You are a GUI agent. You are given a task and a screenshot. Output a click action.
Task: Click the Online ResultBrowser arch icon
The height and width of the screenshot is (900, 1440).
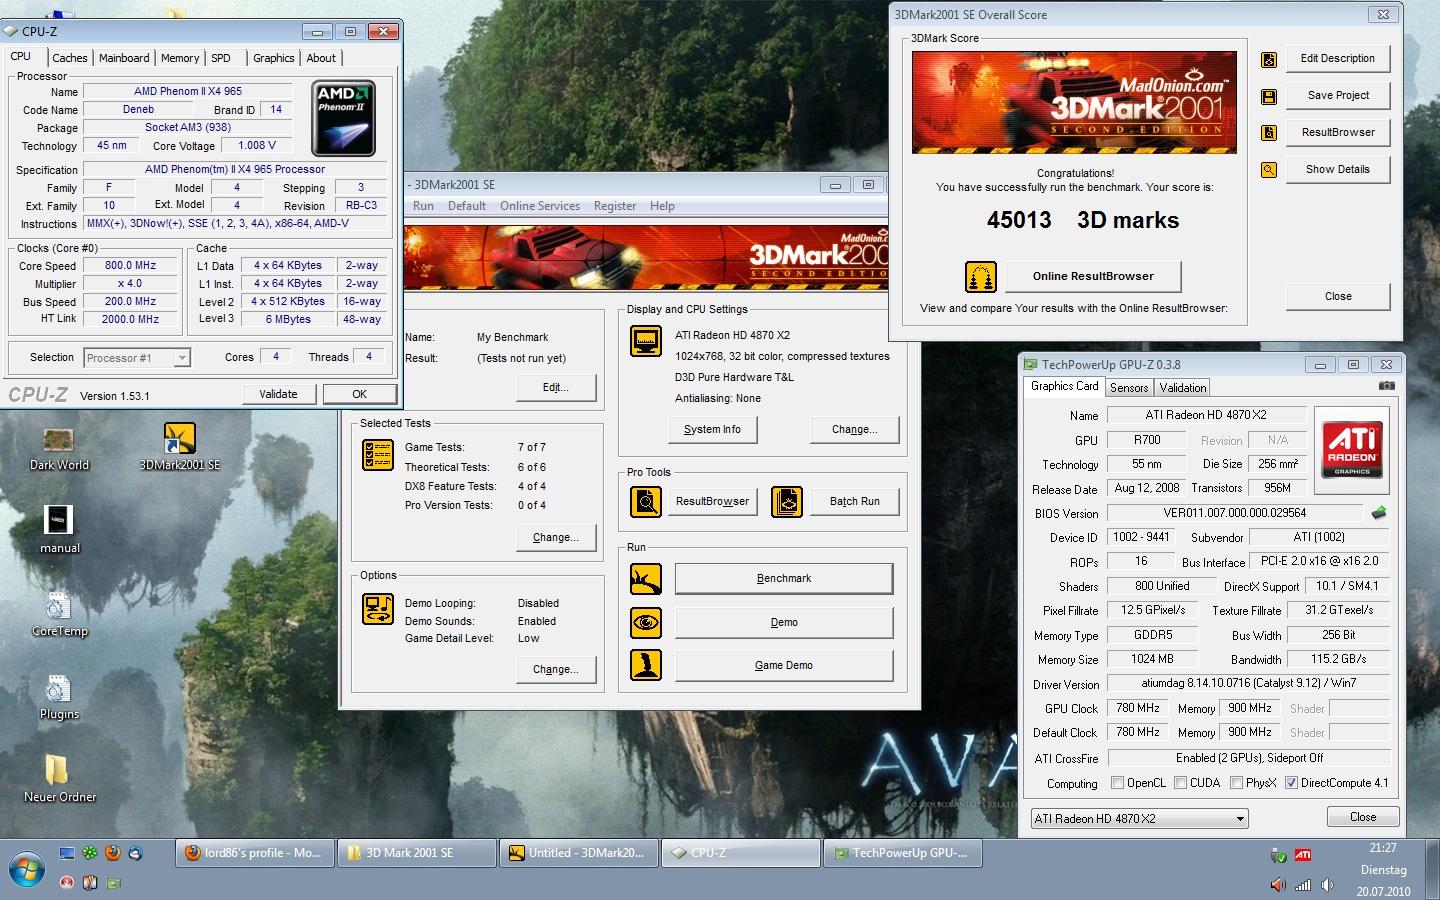980,277
